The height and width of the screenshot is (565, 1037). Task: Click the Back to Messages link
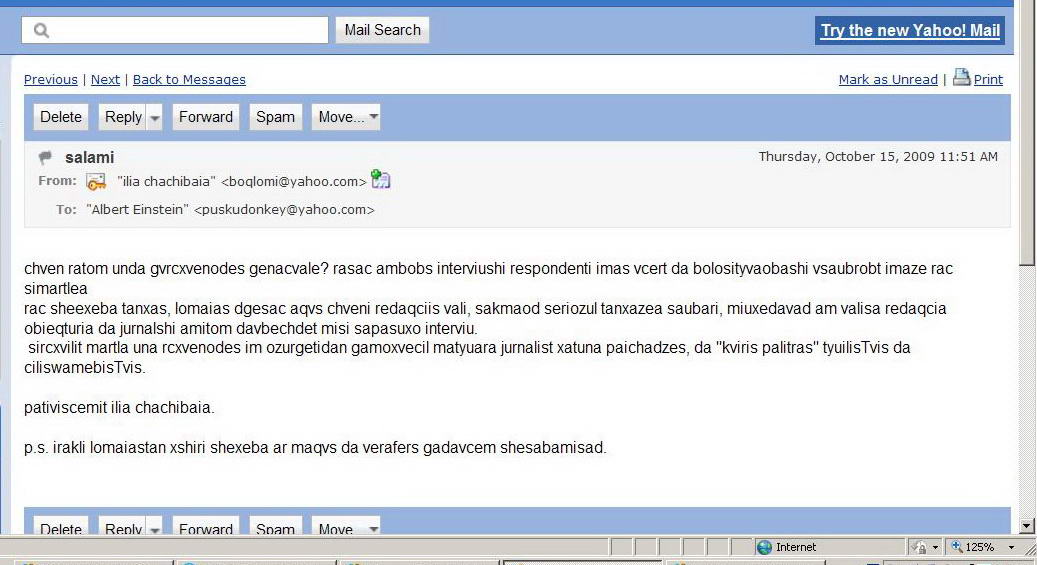tap(189, 79)
